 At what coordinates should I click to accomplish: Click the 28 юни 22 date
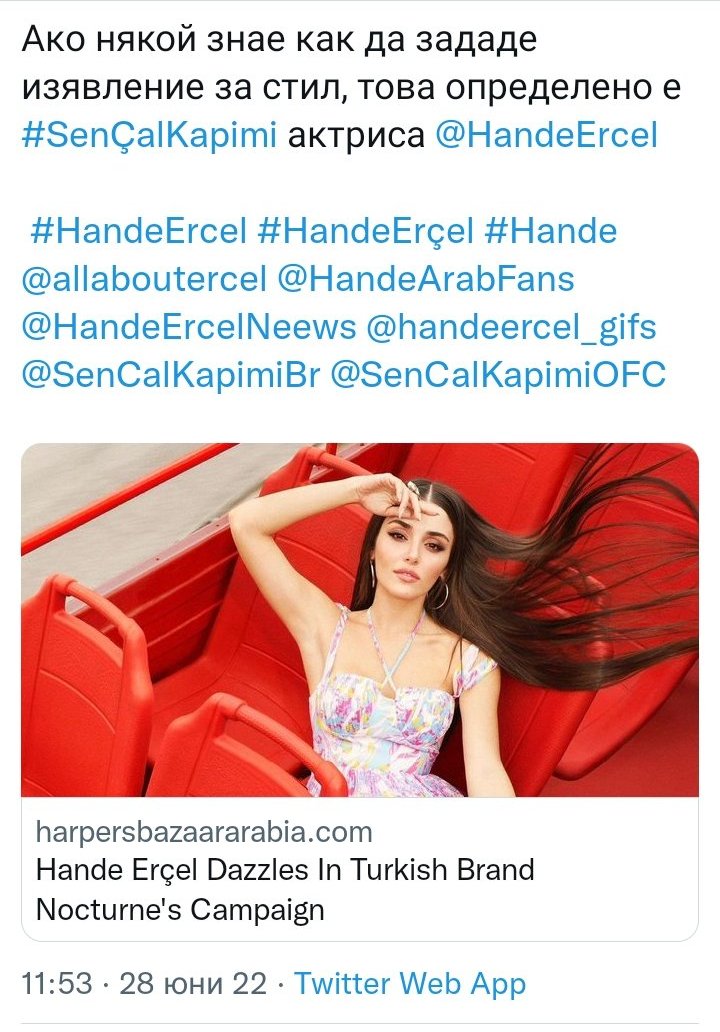coord(193,984)
